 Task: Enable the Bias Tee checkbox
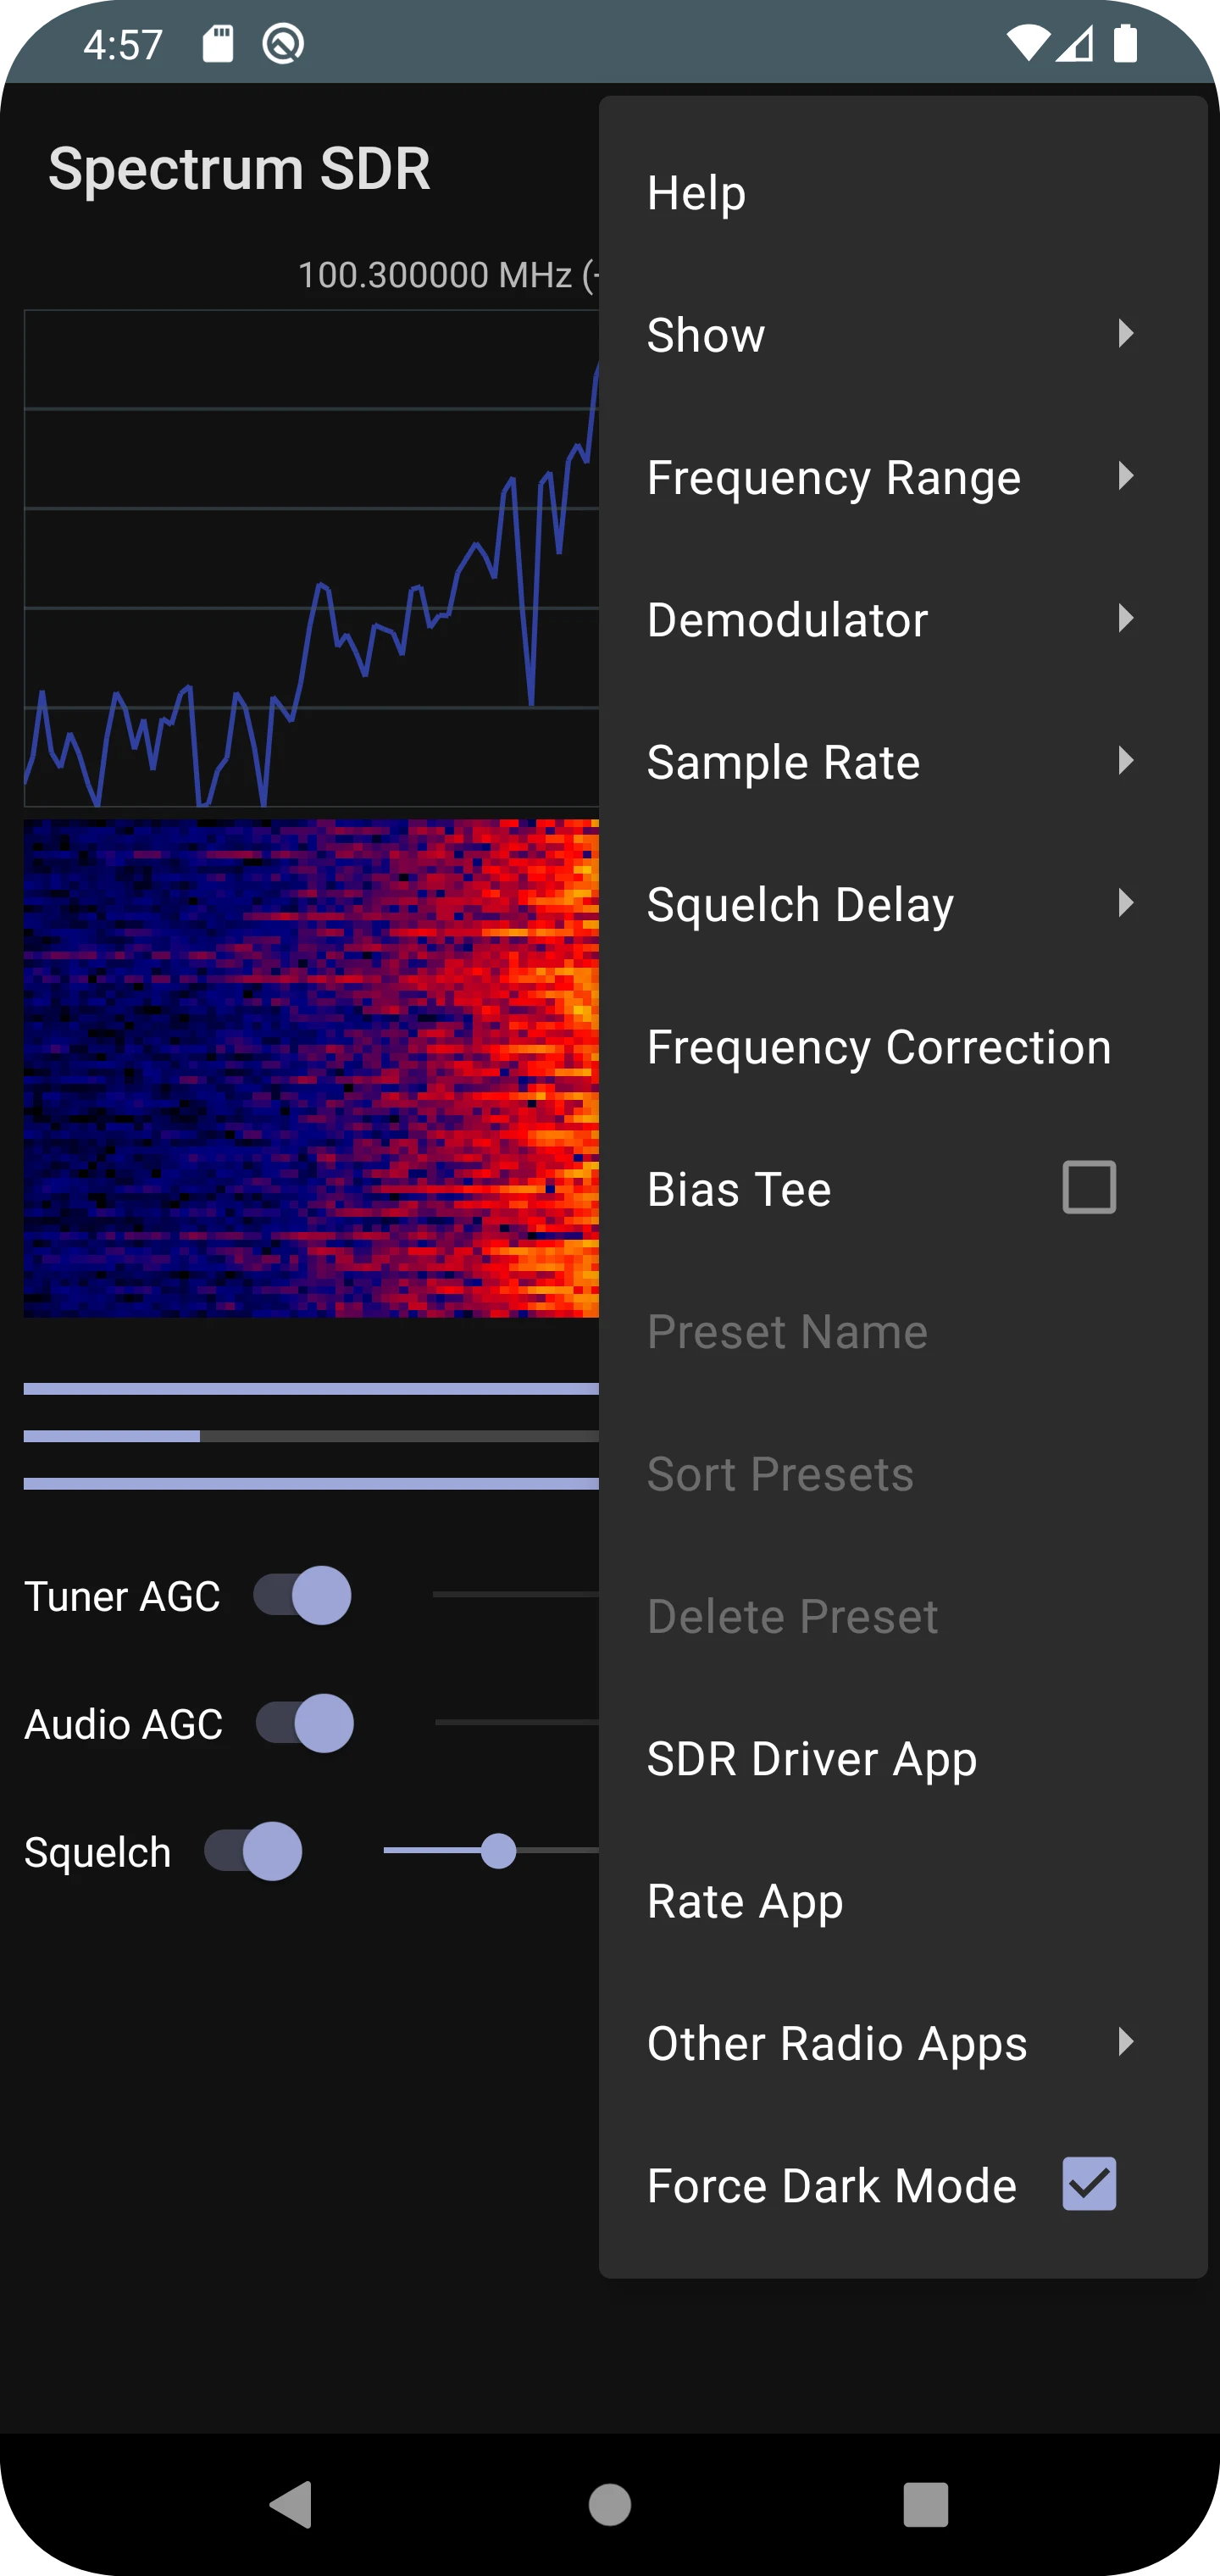coord(1089,1187)
